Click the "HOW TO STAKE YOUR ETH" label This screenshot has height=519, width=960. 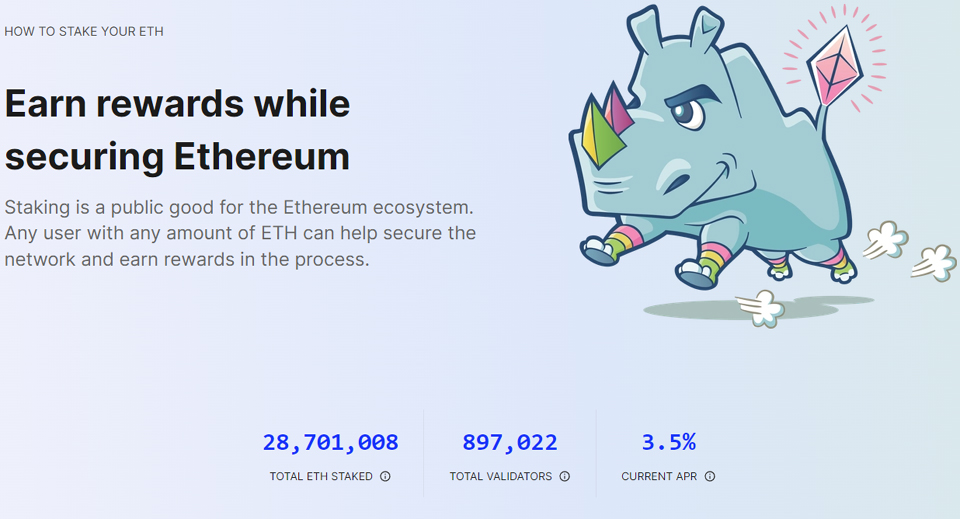[x=84, y=31]
